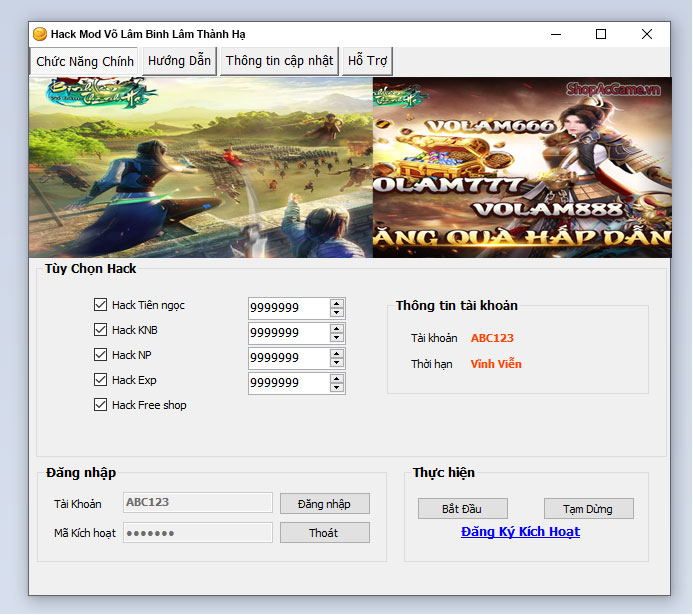Screen dimensions: 693x616
Task: Uncheck the Hack Tiên ngọc checkbox
Action: click(100, 305)
